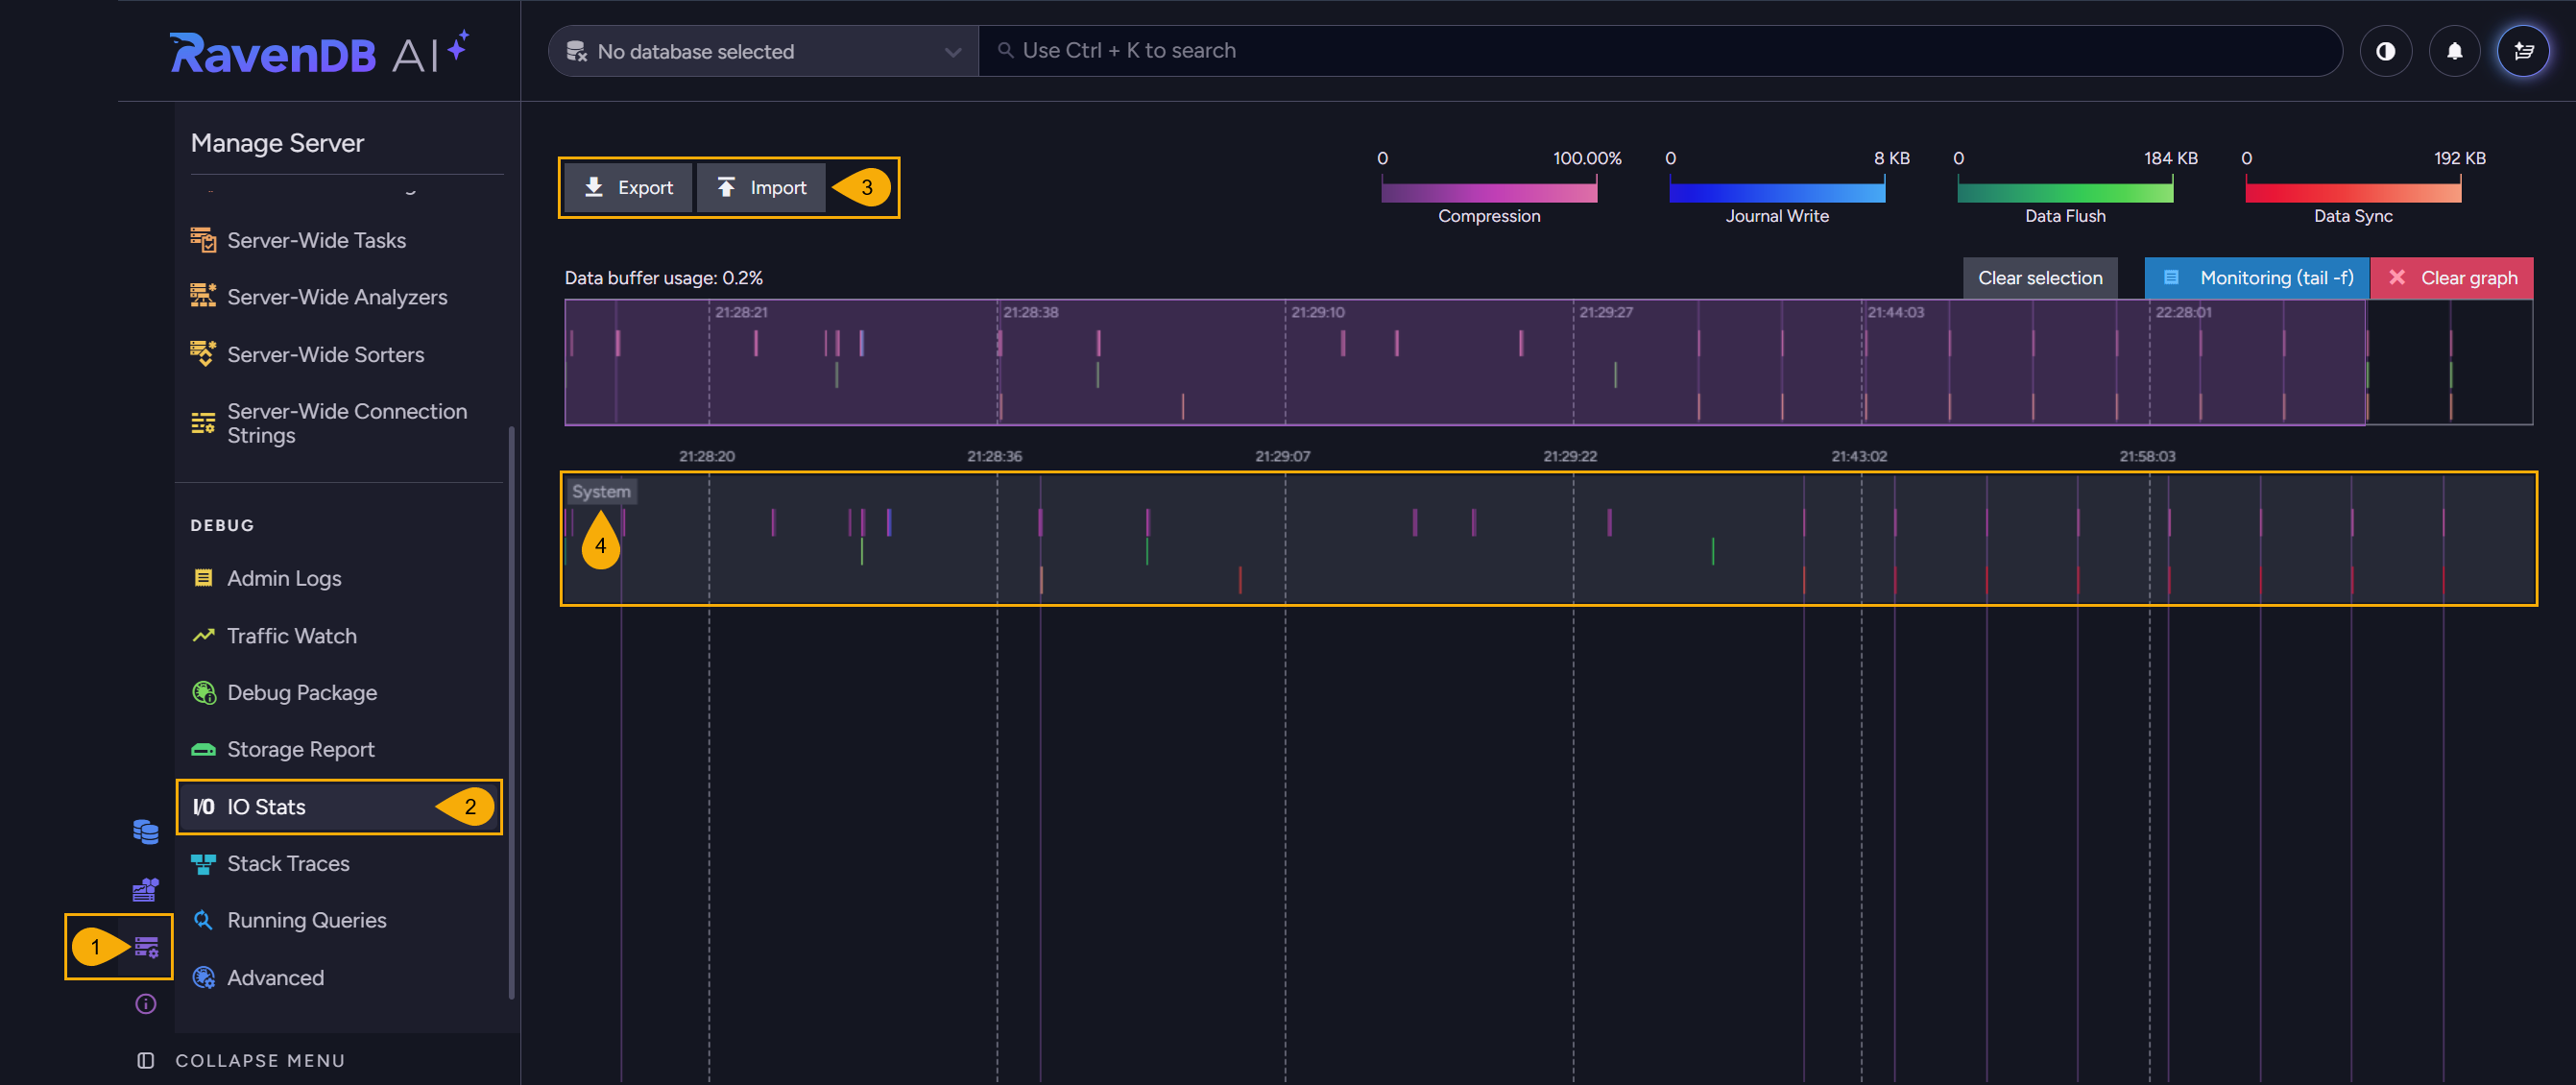This screenshot has height=1085, width=2576.
Task: Click the Data buffer usage: 0.2% text
Action: click(x=663, y=278)
